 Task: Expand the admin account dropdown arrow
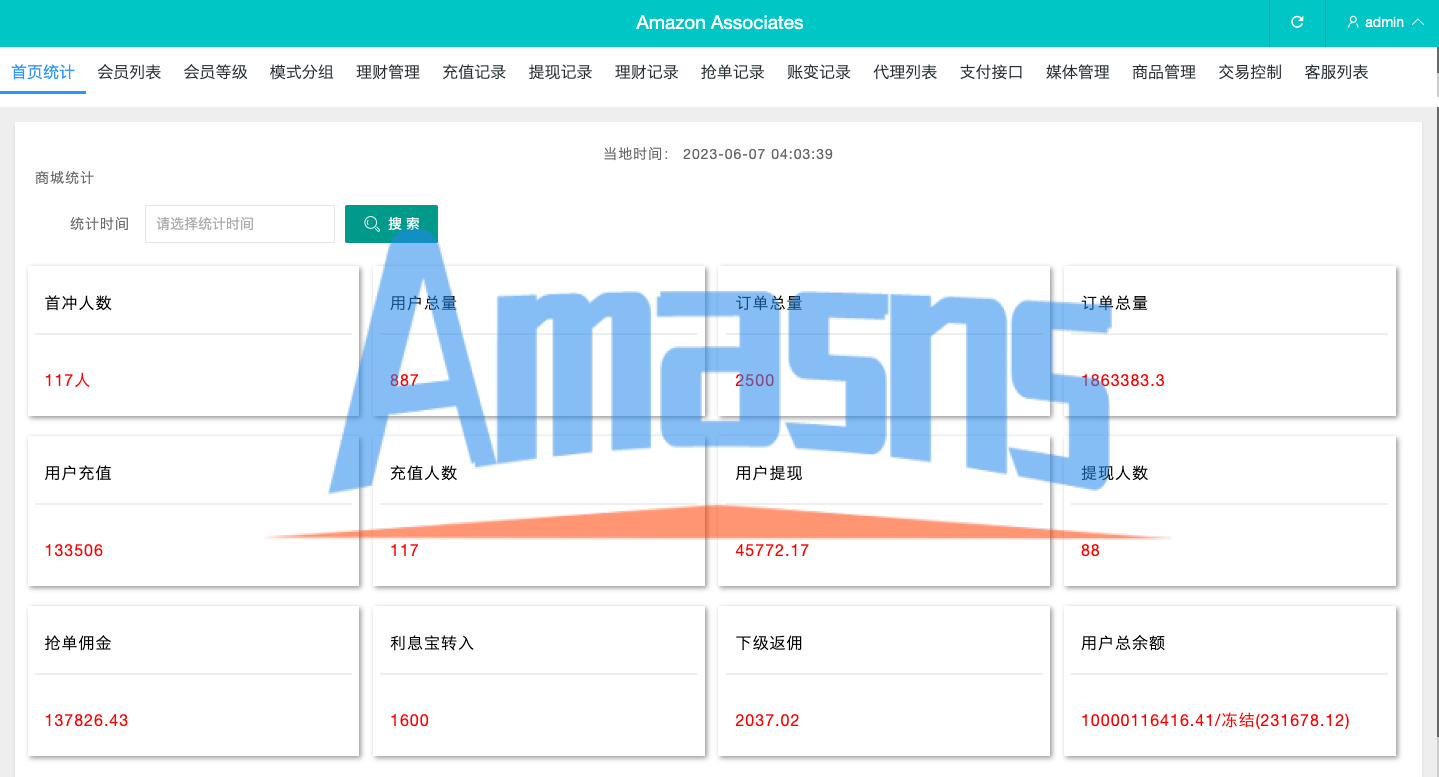(1417, 22)
